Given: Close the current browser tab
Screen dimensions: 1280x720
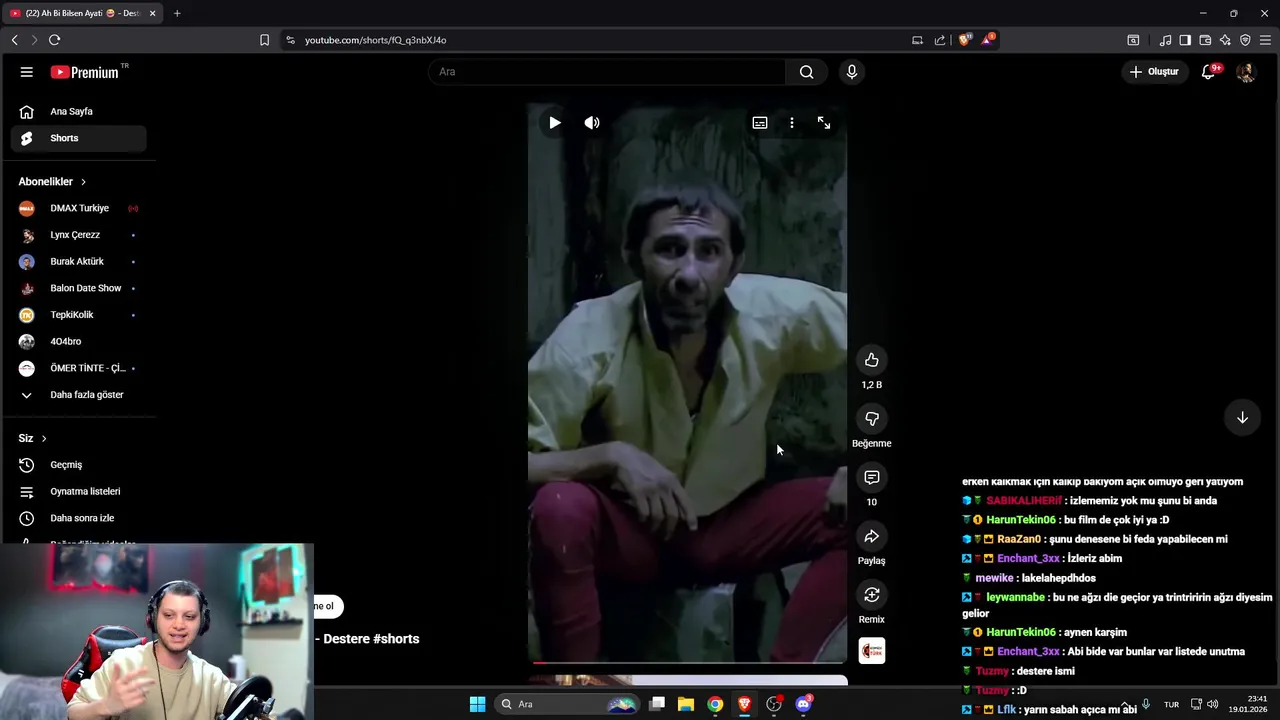Looking at the screenshot, I should point(153,13).
